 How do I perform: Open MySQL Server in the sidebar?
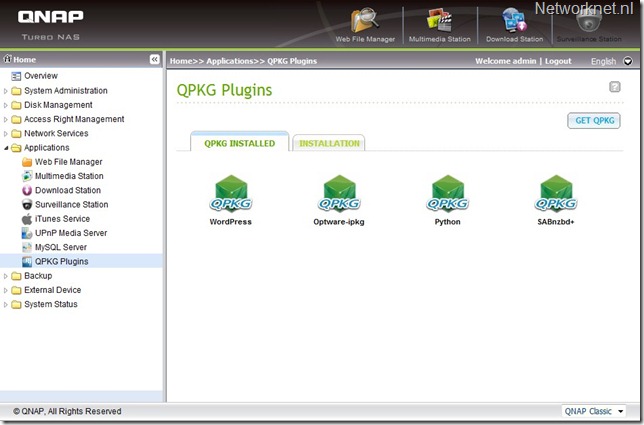[61, 247]
